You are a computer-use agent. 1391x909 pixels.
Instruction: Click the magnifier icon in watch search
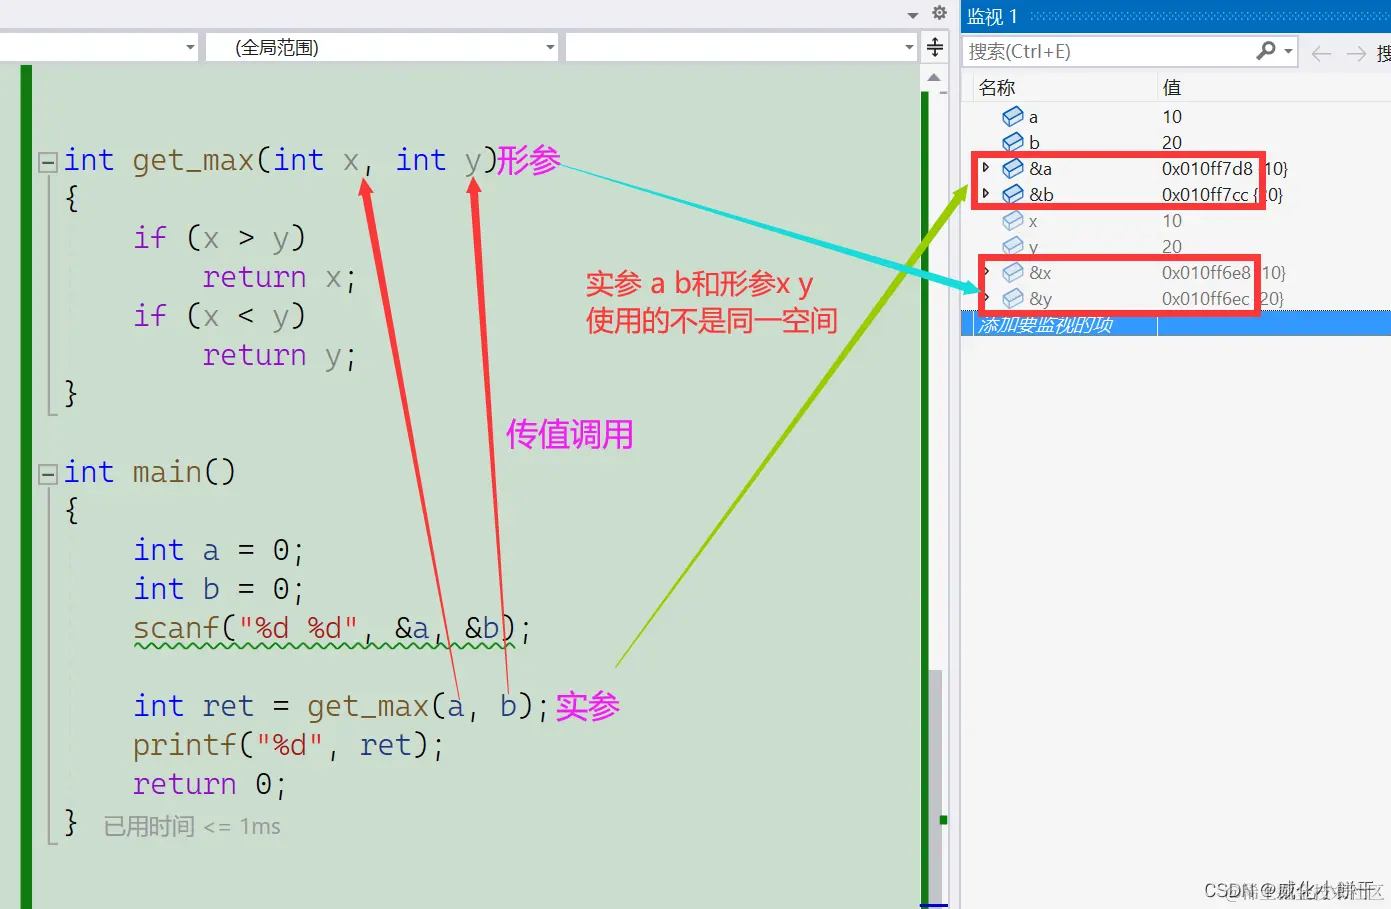[1266, 50]
